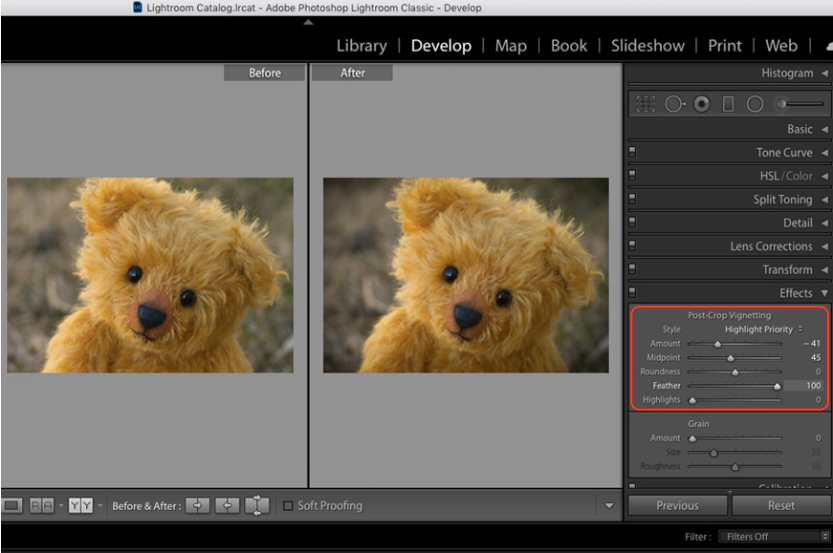Expand the Lens Corrections panel
833x553 pixels.
[824, 246]
